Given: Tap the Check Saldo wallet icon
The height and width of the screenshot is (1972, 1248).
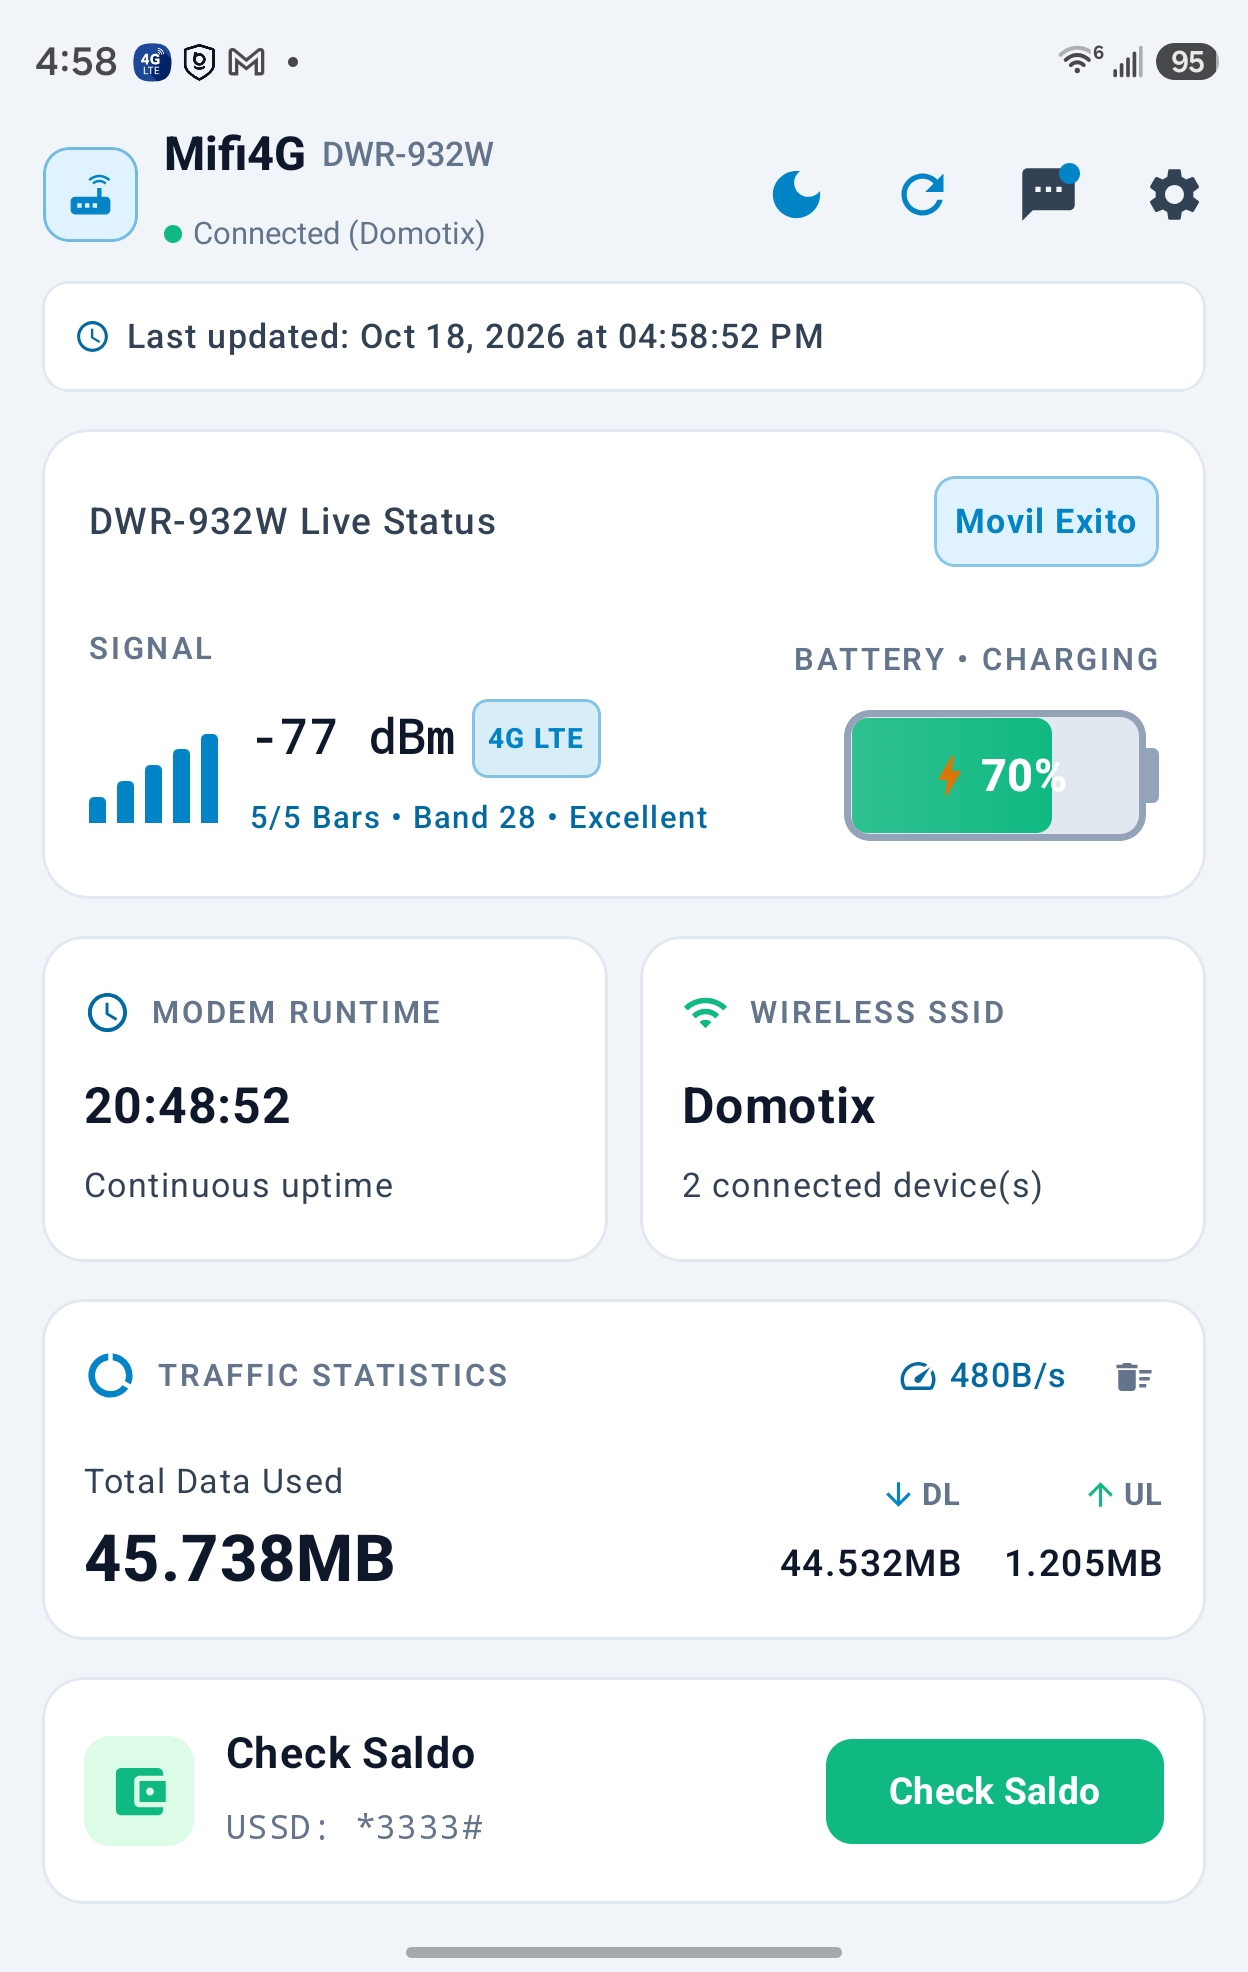Looking at the screenshot, I should click(x=139, y=1791).
